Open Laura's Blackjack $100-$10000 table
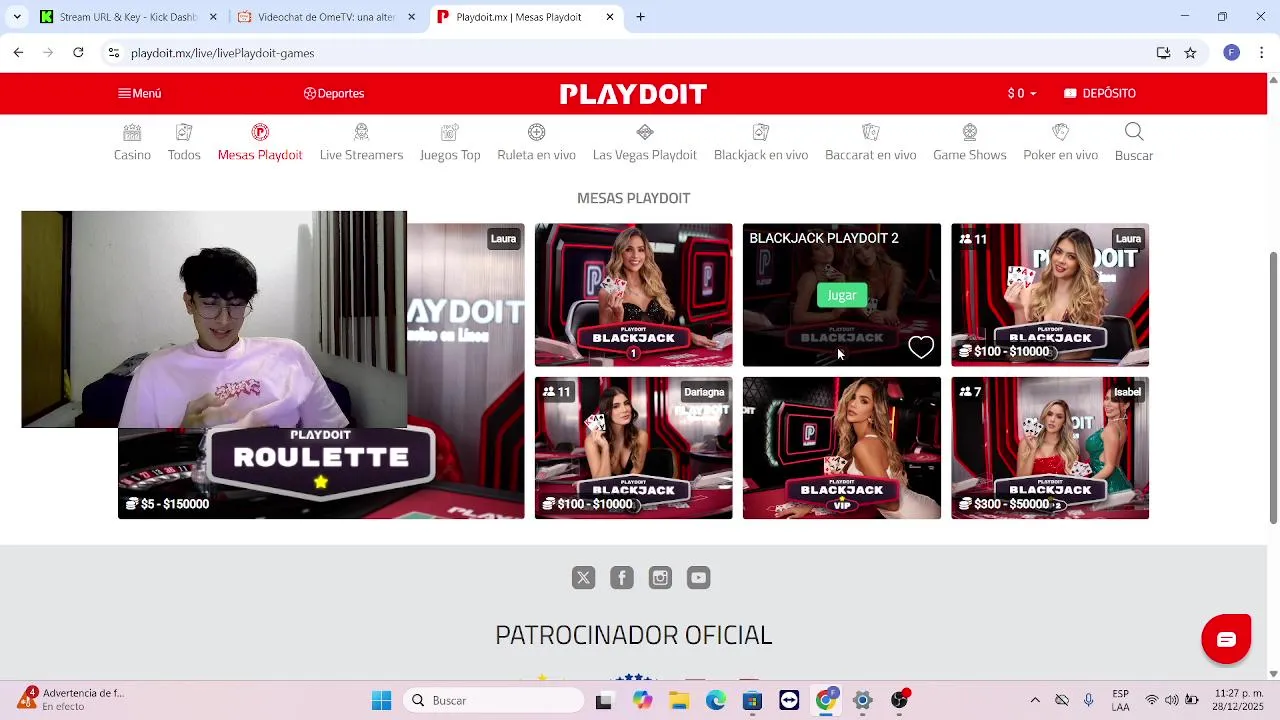The image size is (1280, 720). pyautogui.click(x=1050, y=295)
